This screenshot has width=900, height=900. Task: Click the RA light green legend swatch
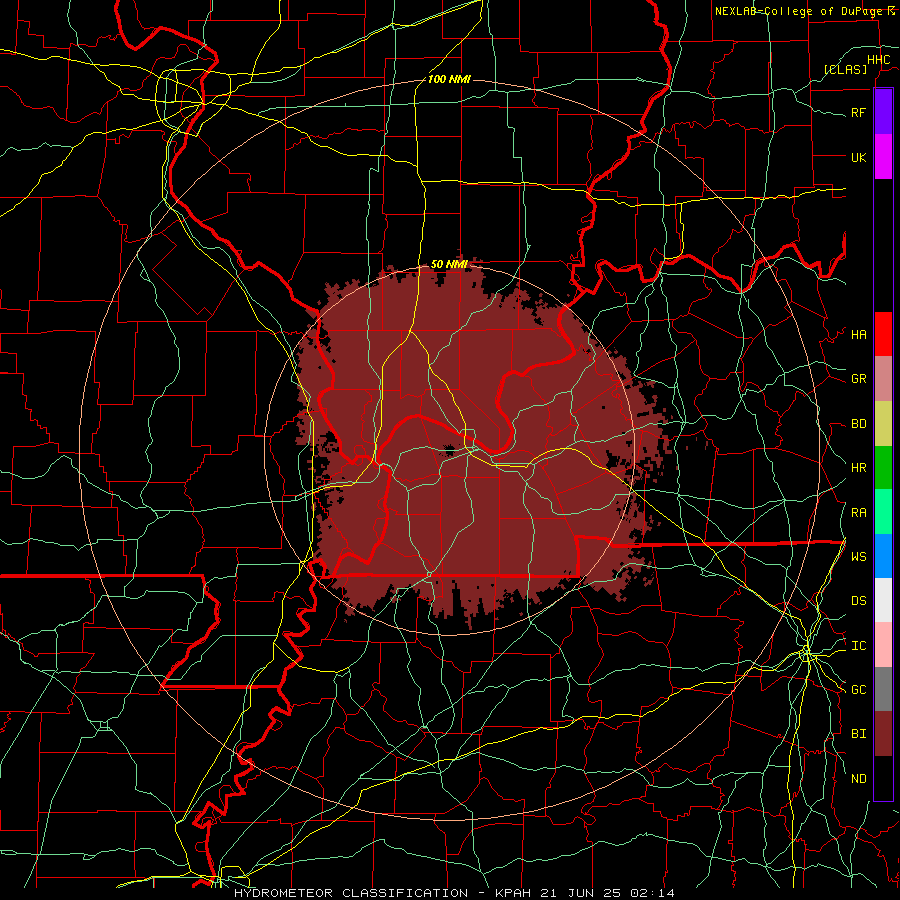click(x=883, y=512)
